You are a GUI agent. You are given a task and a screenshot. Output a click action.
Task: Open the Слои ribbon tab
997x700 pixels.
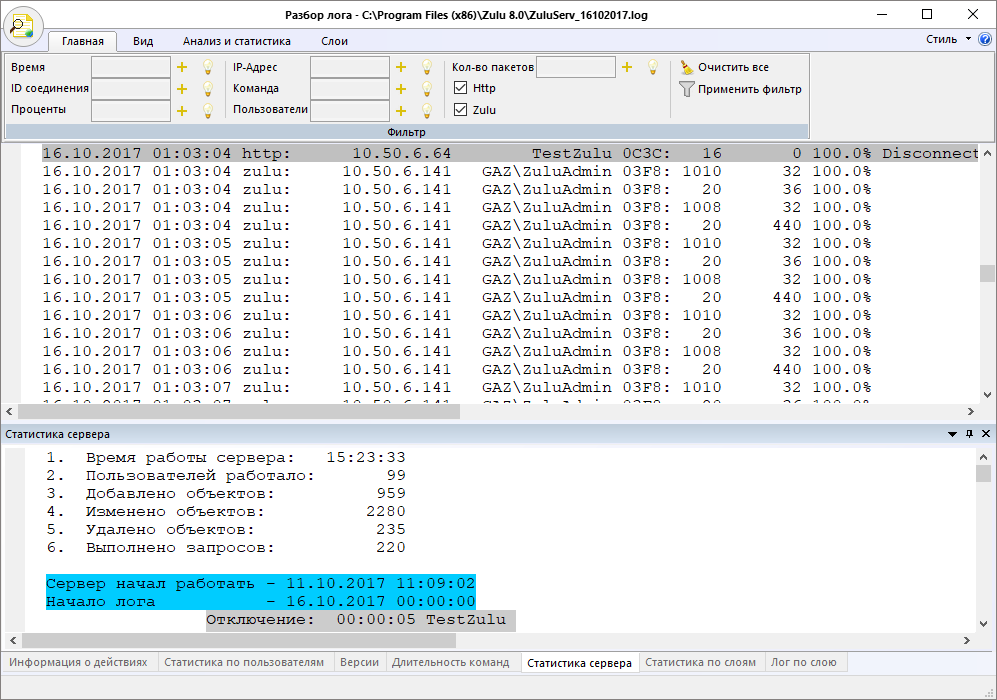click(x=334, y=41)
